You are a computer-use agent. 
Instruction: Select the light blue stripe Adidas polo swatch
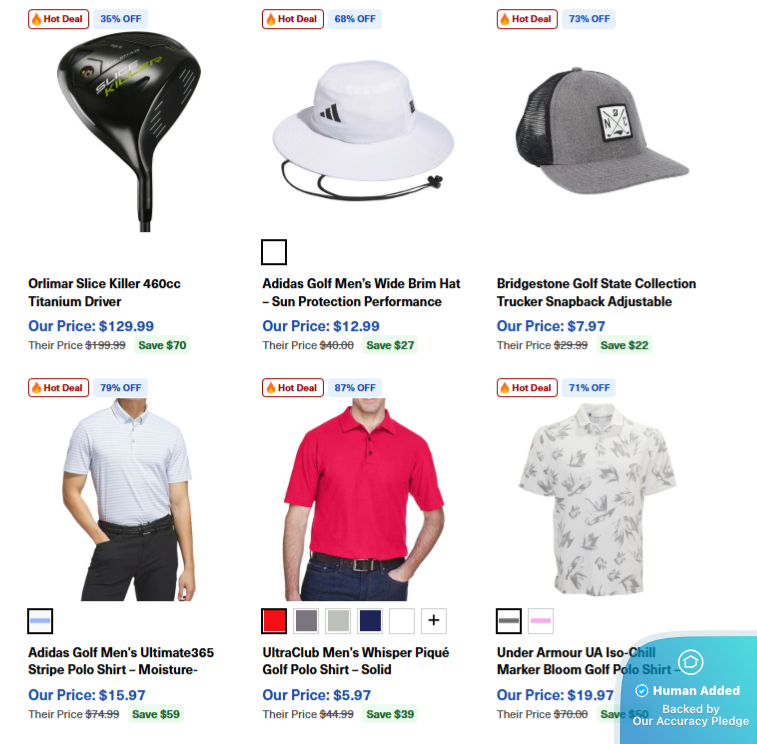coord(40,621)
